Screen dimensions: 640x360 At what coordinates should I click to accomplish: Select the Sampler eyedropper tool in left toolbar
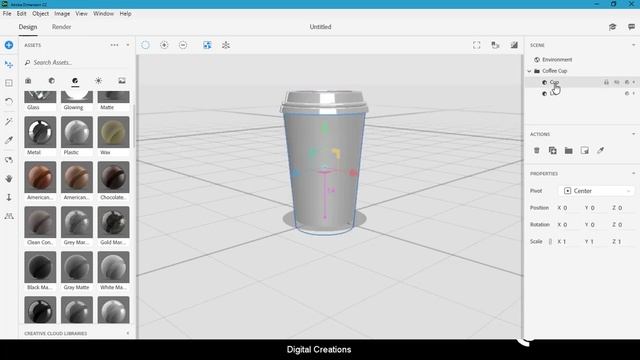tap(9, 140)
